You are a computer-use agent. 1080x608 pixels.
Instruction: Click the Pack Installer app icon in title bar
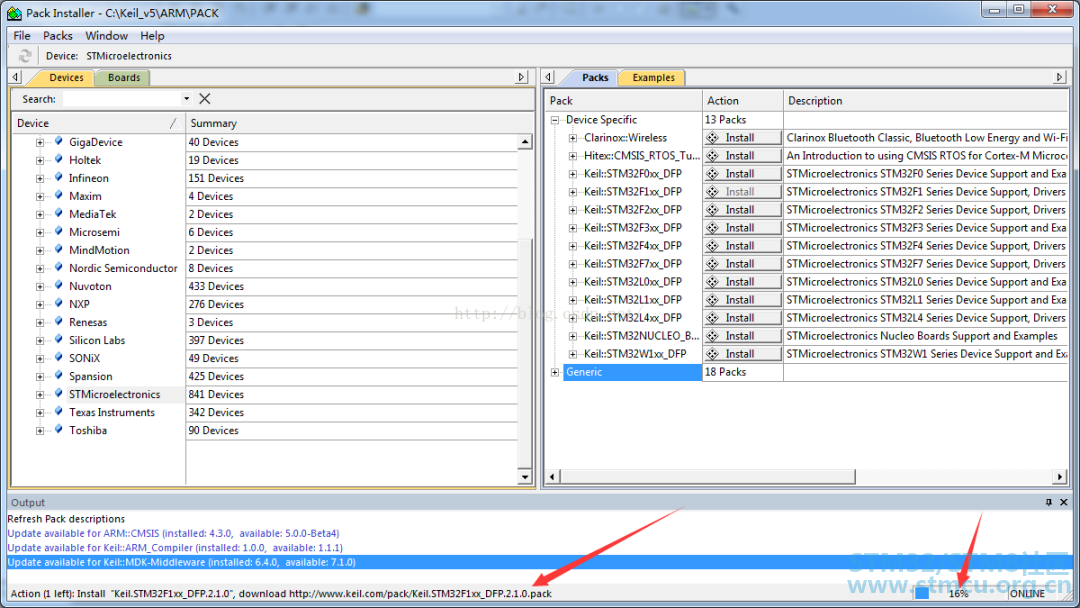pyautogui.click(x=14, y=13)
